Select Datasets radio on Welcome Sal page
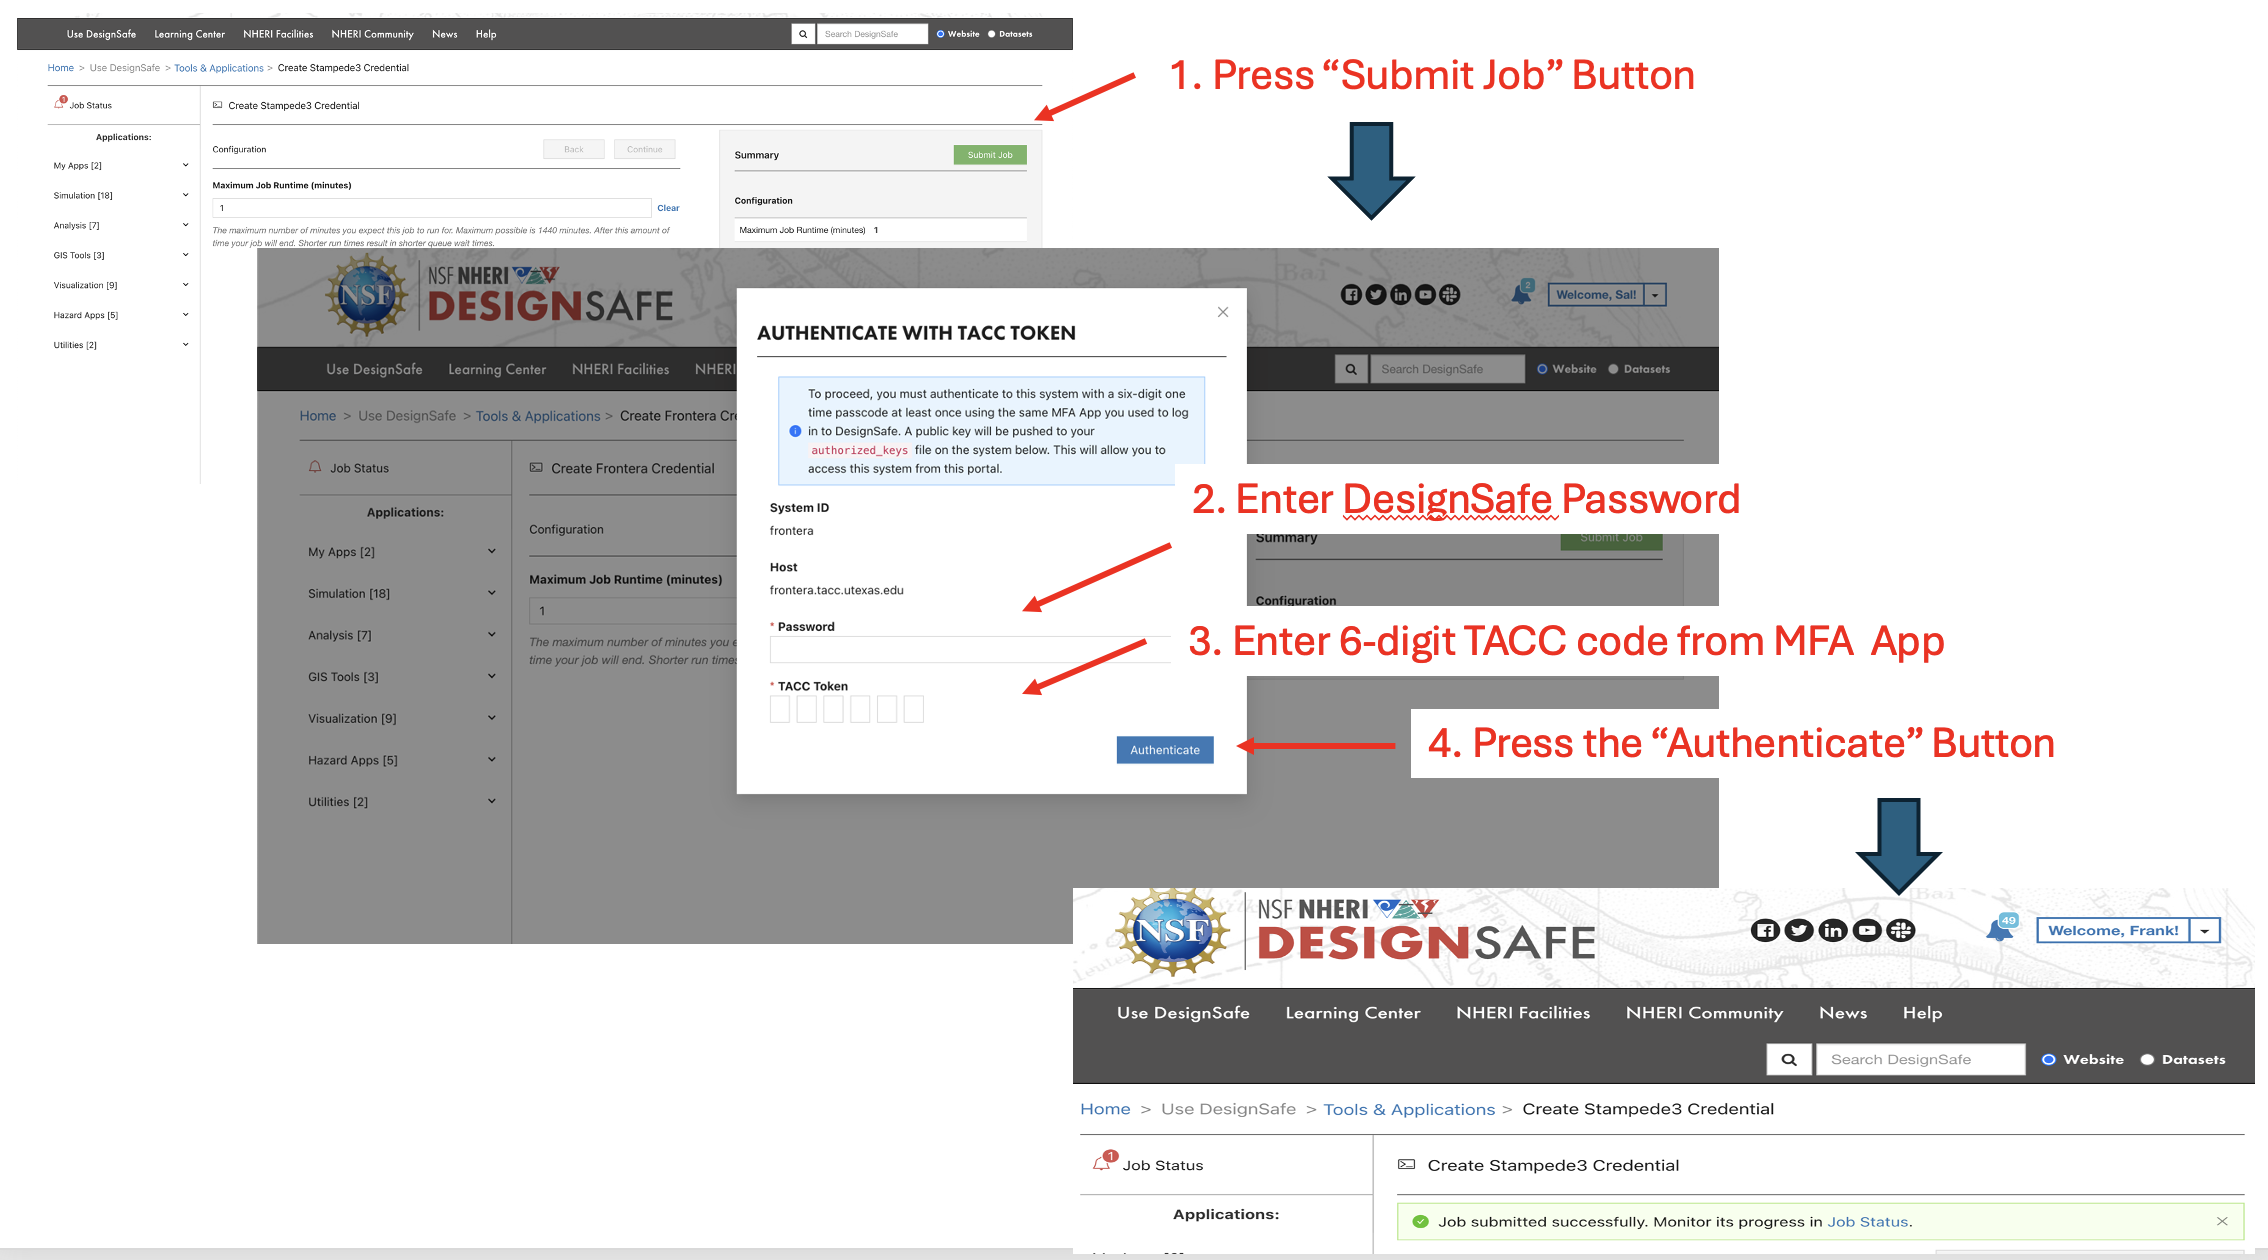 (1613, 369)
